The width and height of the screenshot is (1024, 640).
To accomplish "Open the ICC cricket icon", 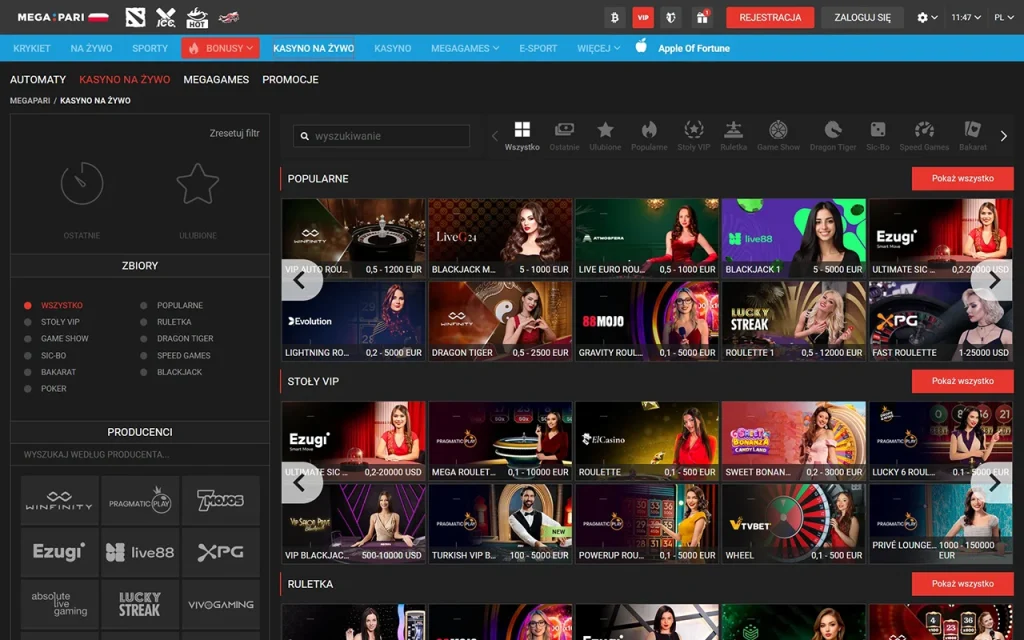I will [x=166, y=17].
